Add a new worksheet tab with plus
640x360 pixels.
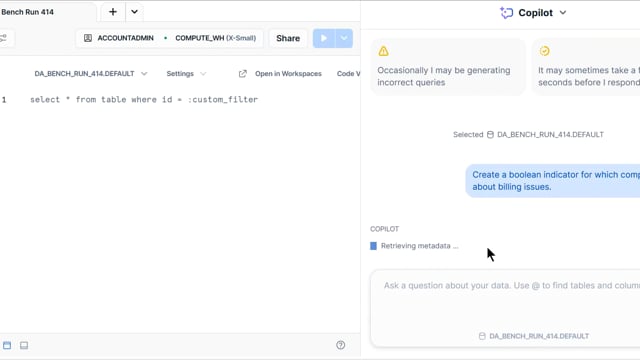coord(113,12)
